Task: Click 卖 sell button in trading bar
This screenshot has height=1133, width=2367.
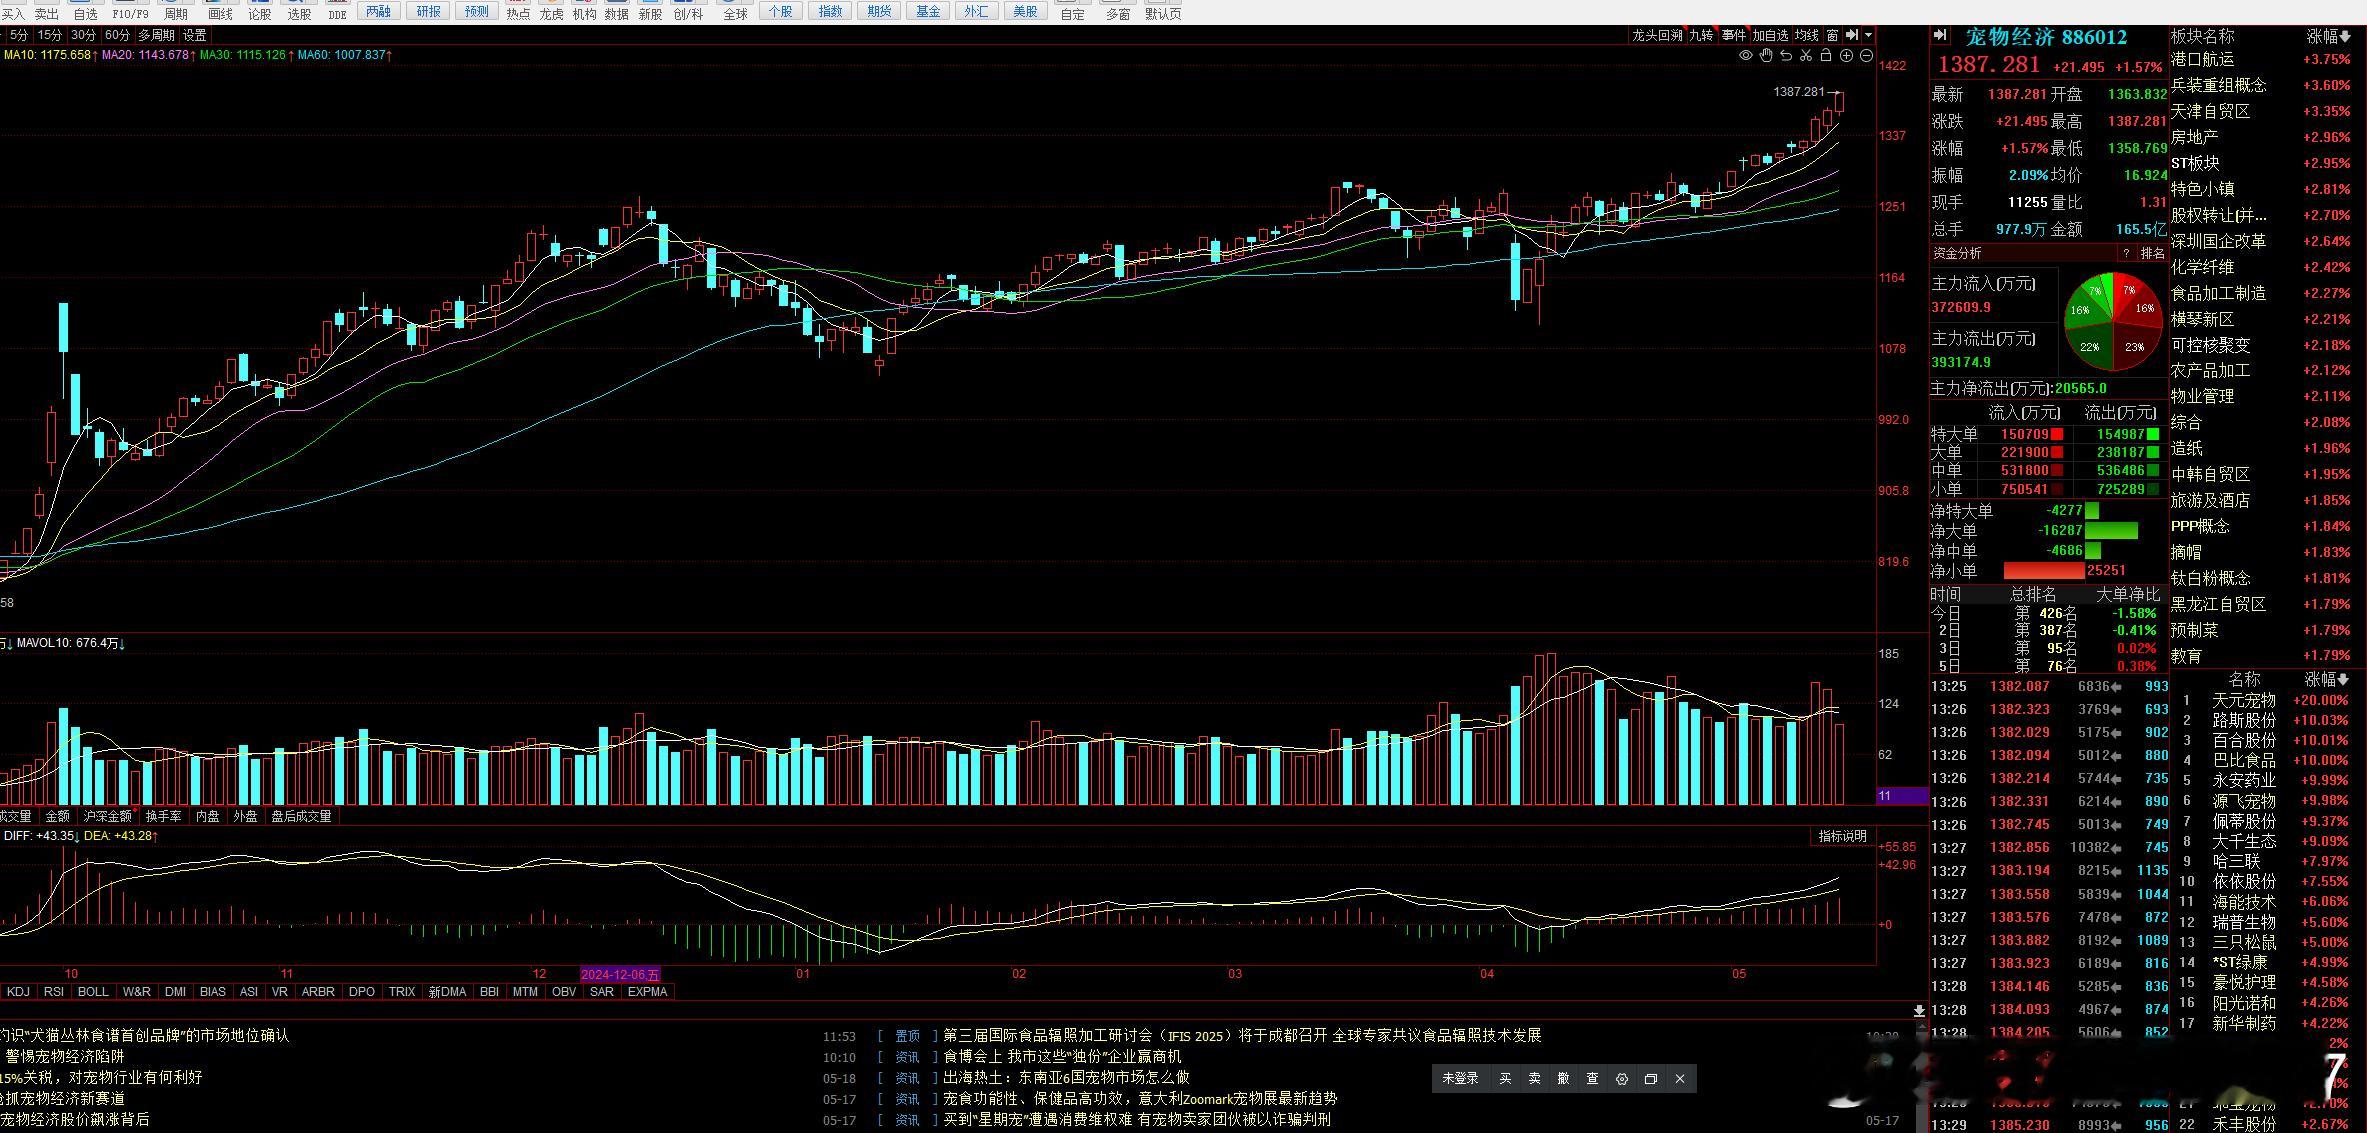Action: 1534,1079
